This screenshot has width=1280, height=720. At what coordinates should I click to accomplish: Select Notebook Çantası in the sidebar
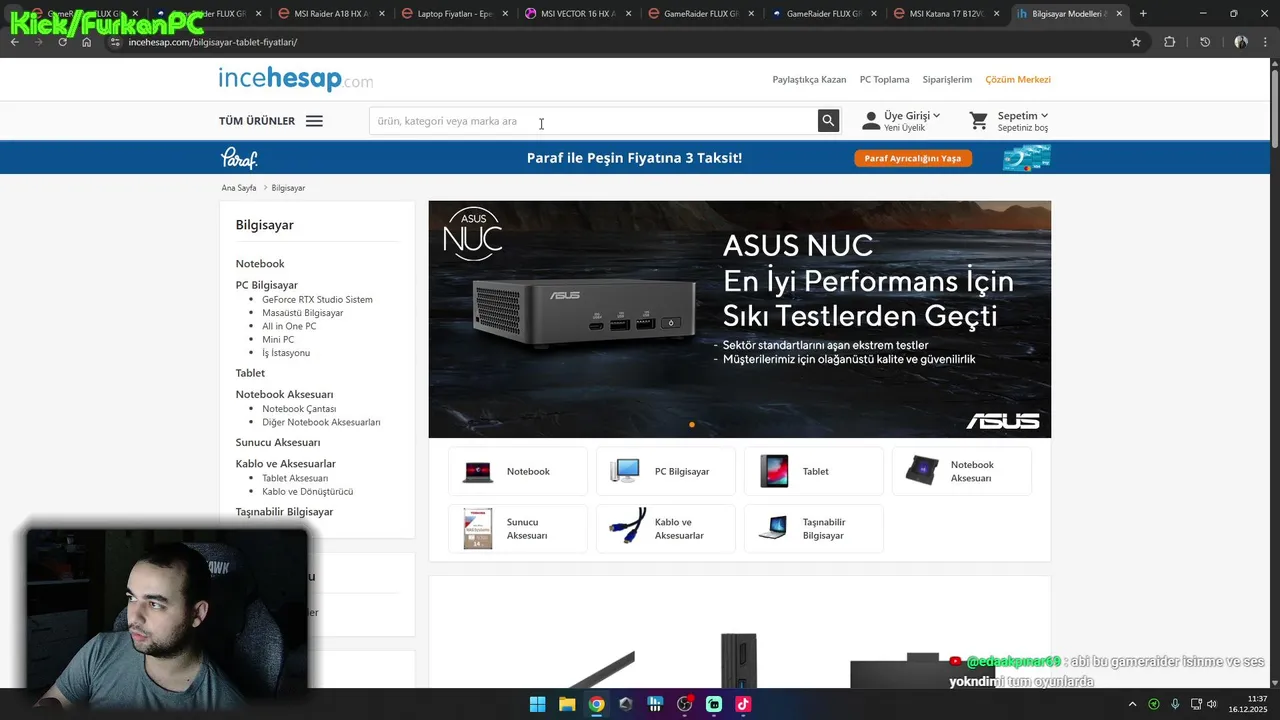(299, 409)
